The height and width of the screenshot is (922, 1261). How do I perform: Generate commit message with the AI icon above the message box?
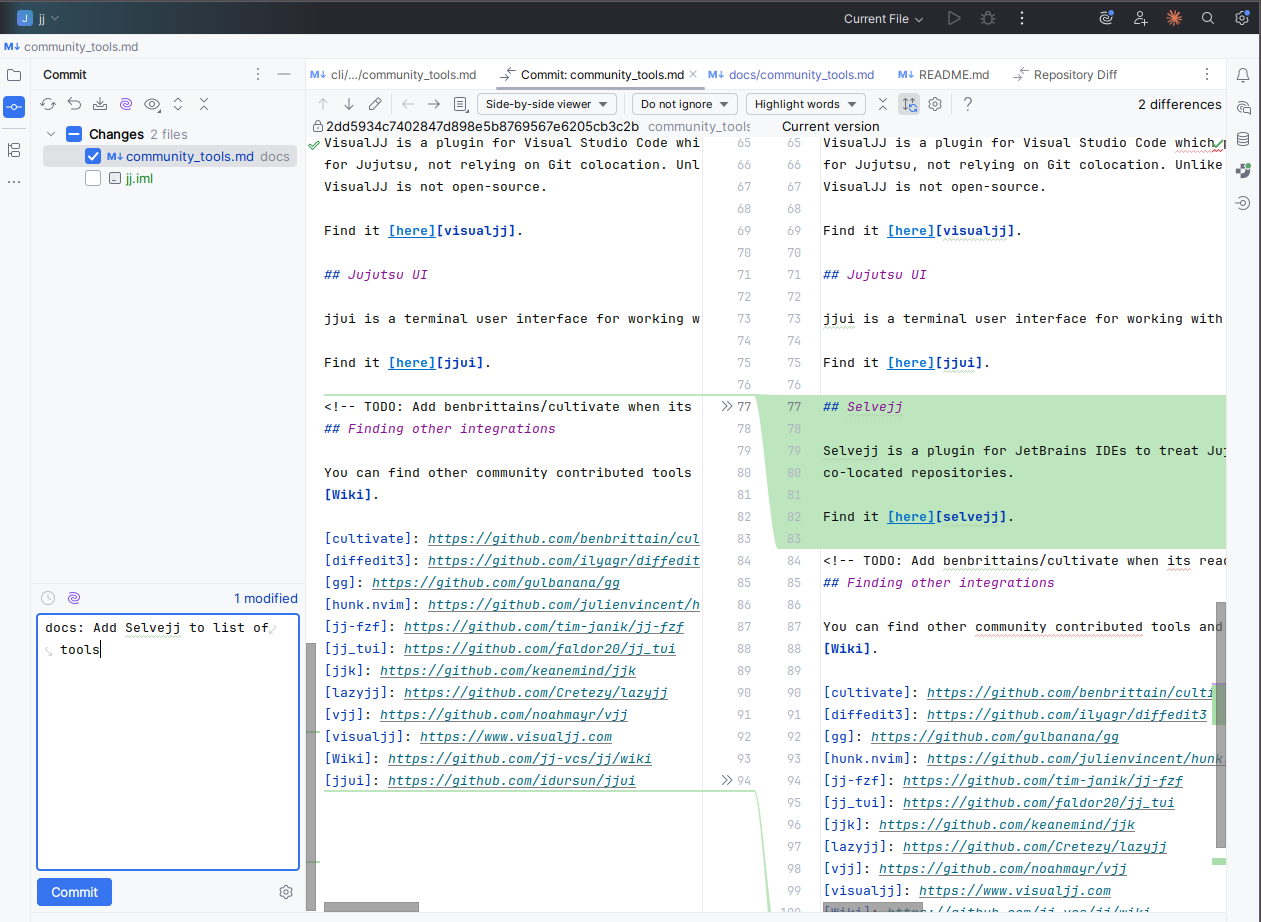(74, 598)
